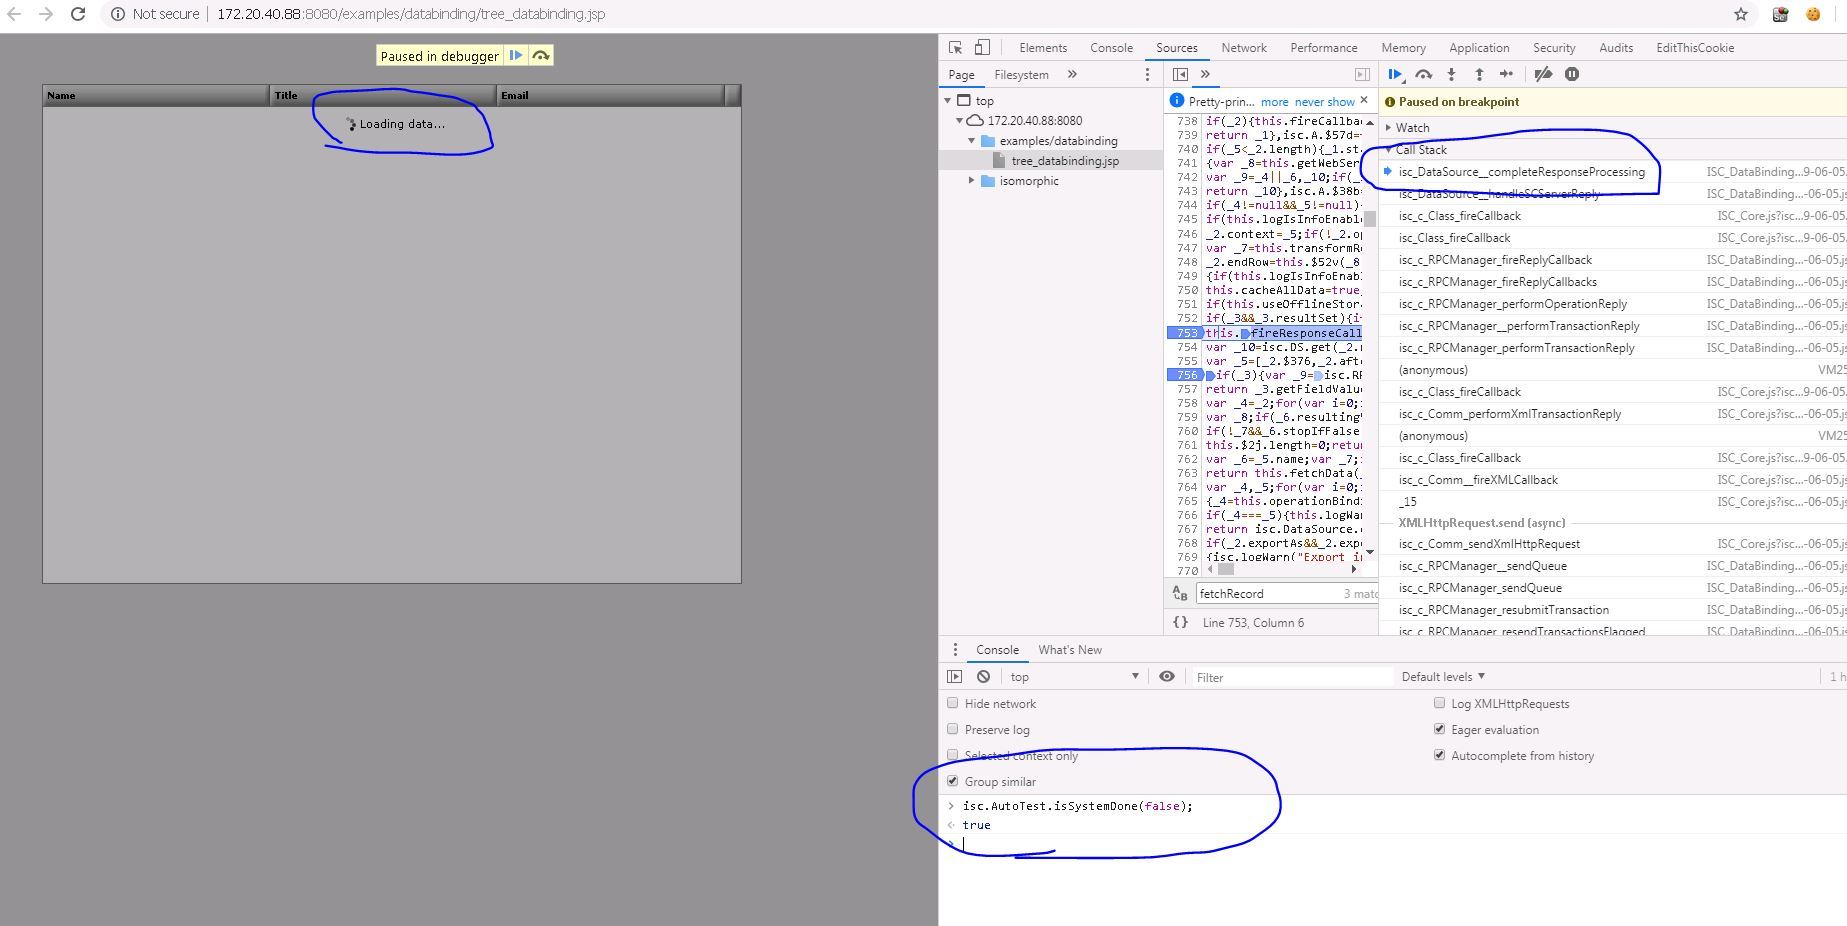Click the pretty-print curly braces icon
1847x926 pixels.
point(1180,622)
